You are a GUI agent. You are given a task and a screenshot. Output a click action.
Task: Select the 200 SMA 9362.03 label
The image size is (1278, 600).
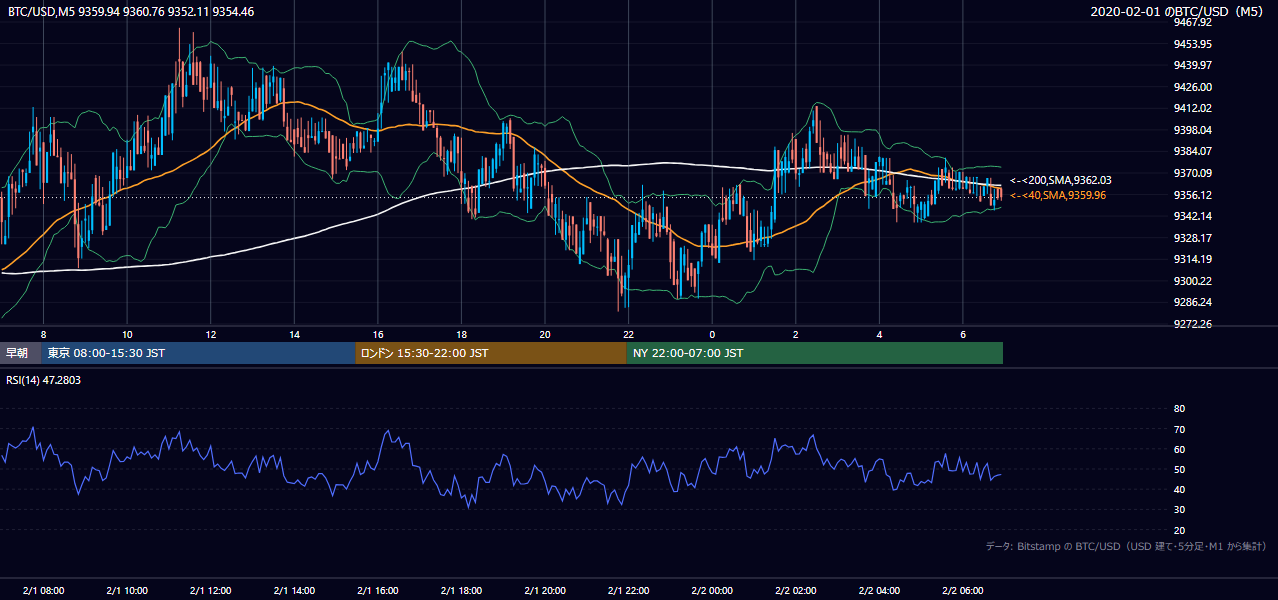1061,180
